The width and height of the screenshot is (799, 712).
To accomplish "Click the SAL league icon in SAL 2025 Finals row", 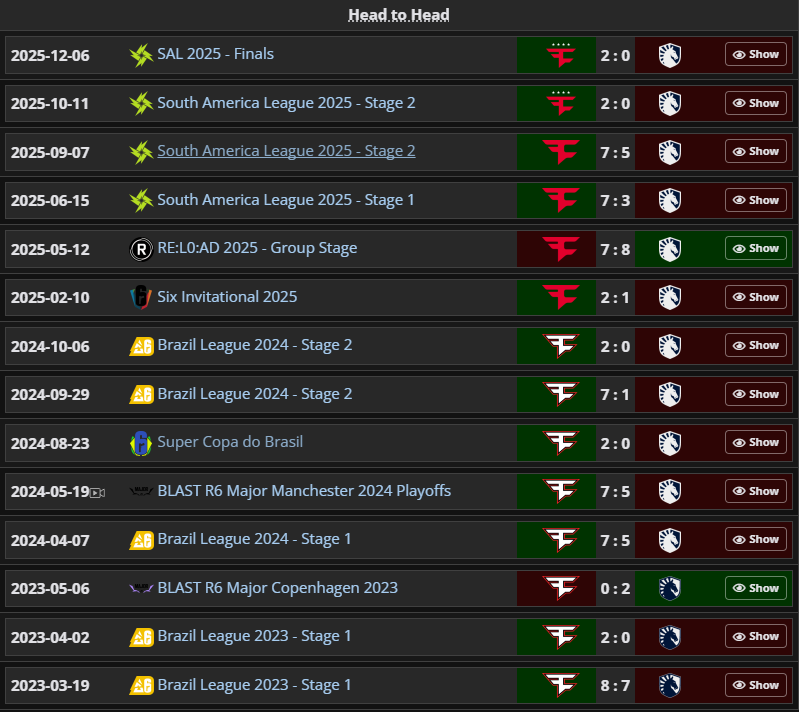I will 141,55.
